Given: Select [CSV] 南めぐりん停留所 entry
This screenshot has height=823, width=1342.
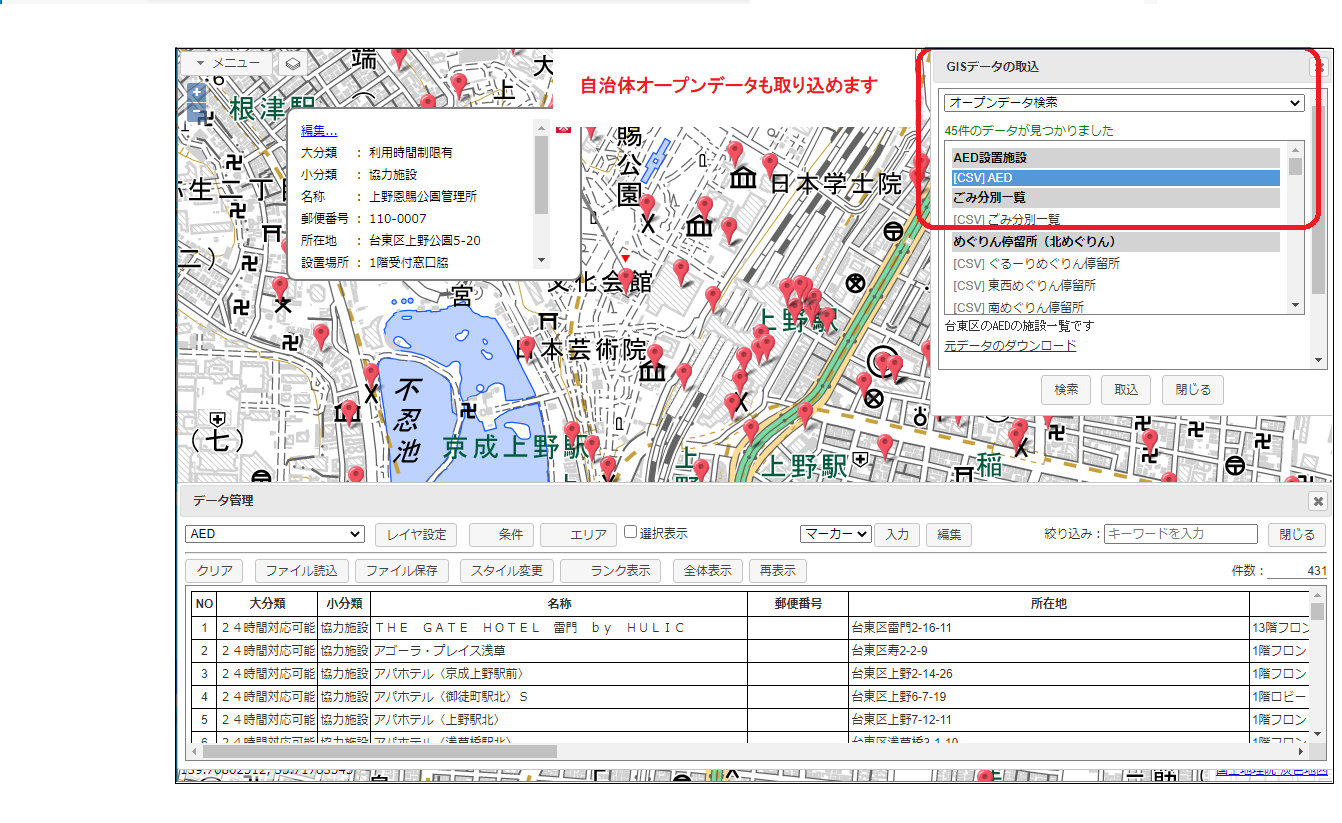Looking at the screenshot, I should click(1116, 307).
